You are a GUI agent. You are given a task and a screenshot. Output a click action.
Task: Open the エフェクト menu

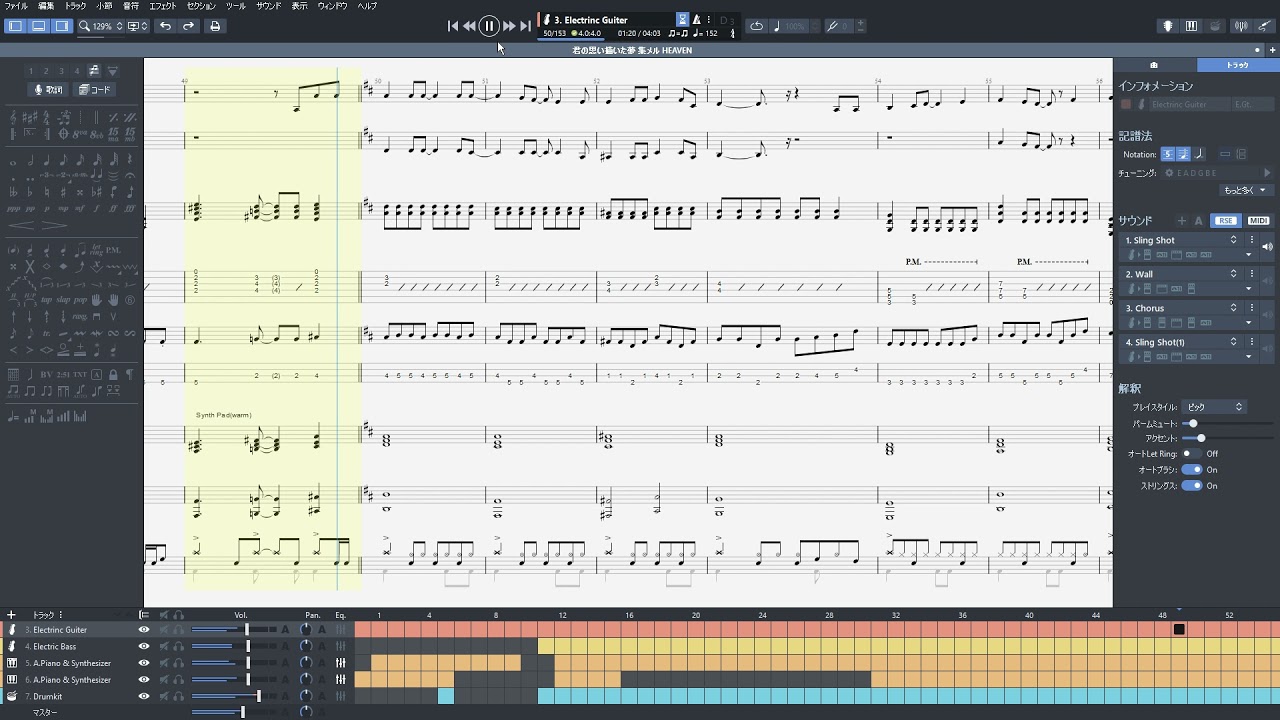coord(163,6)
